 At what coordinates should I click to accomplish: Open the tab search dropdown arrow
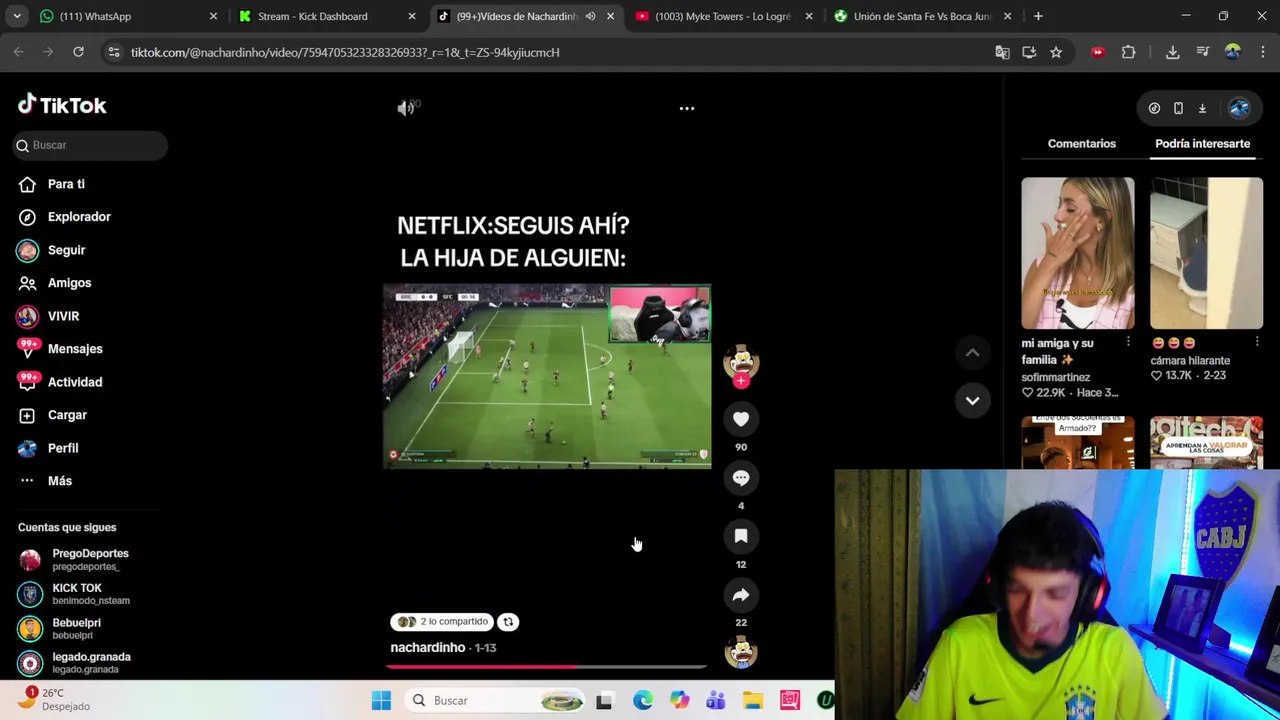pos(16,16)
